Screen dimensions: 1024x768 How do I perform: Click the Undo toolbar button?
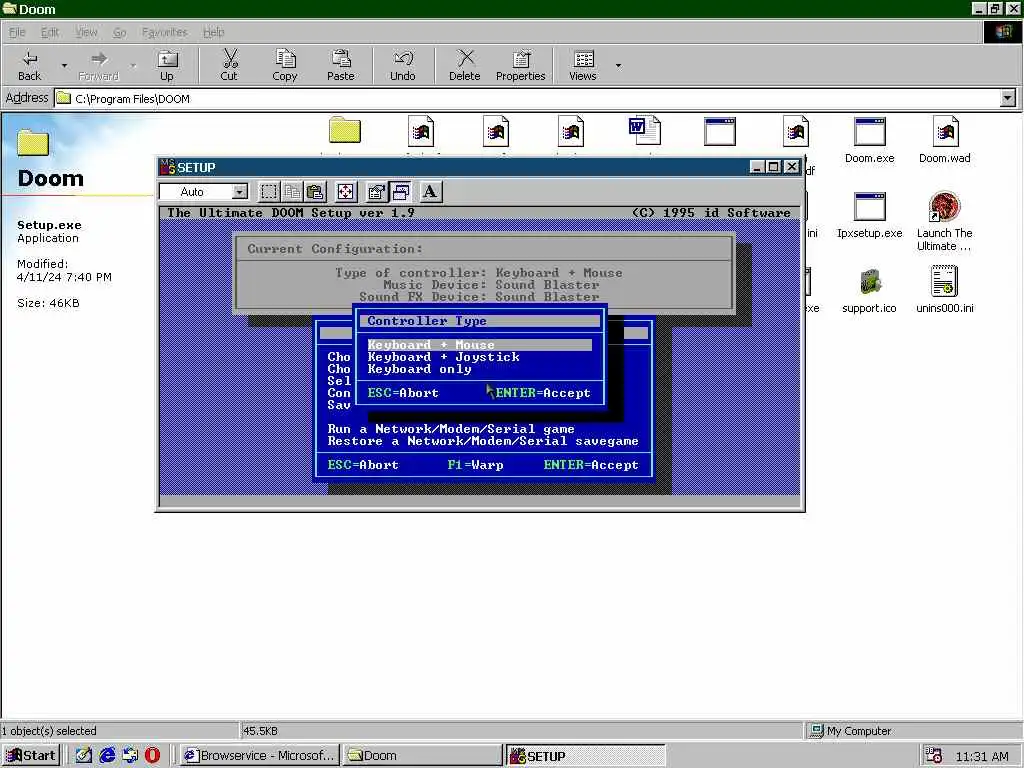click(403, 65)
